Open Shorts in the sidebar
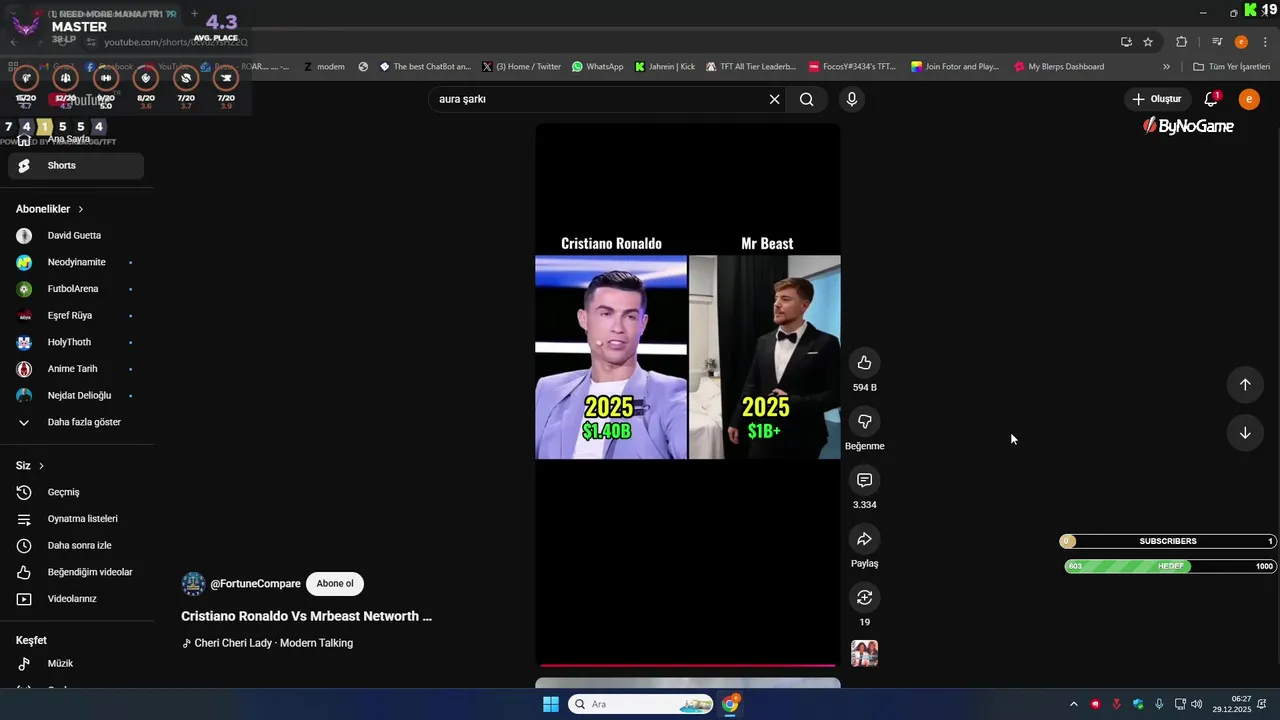Image resolution: width=1280 pixels, height=720 pixels. 76,166
